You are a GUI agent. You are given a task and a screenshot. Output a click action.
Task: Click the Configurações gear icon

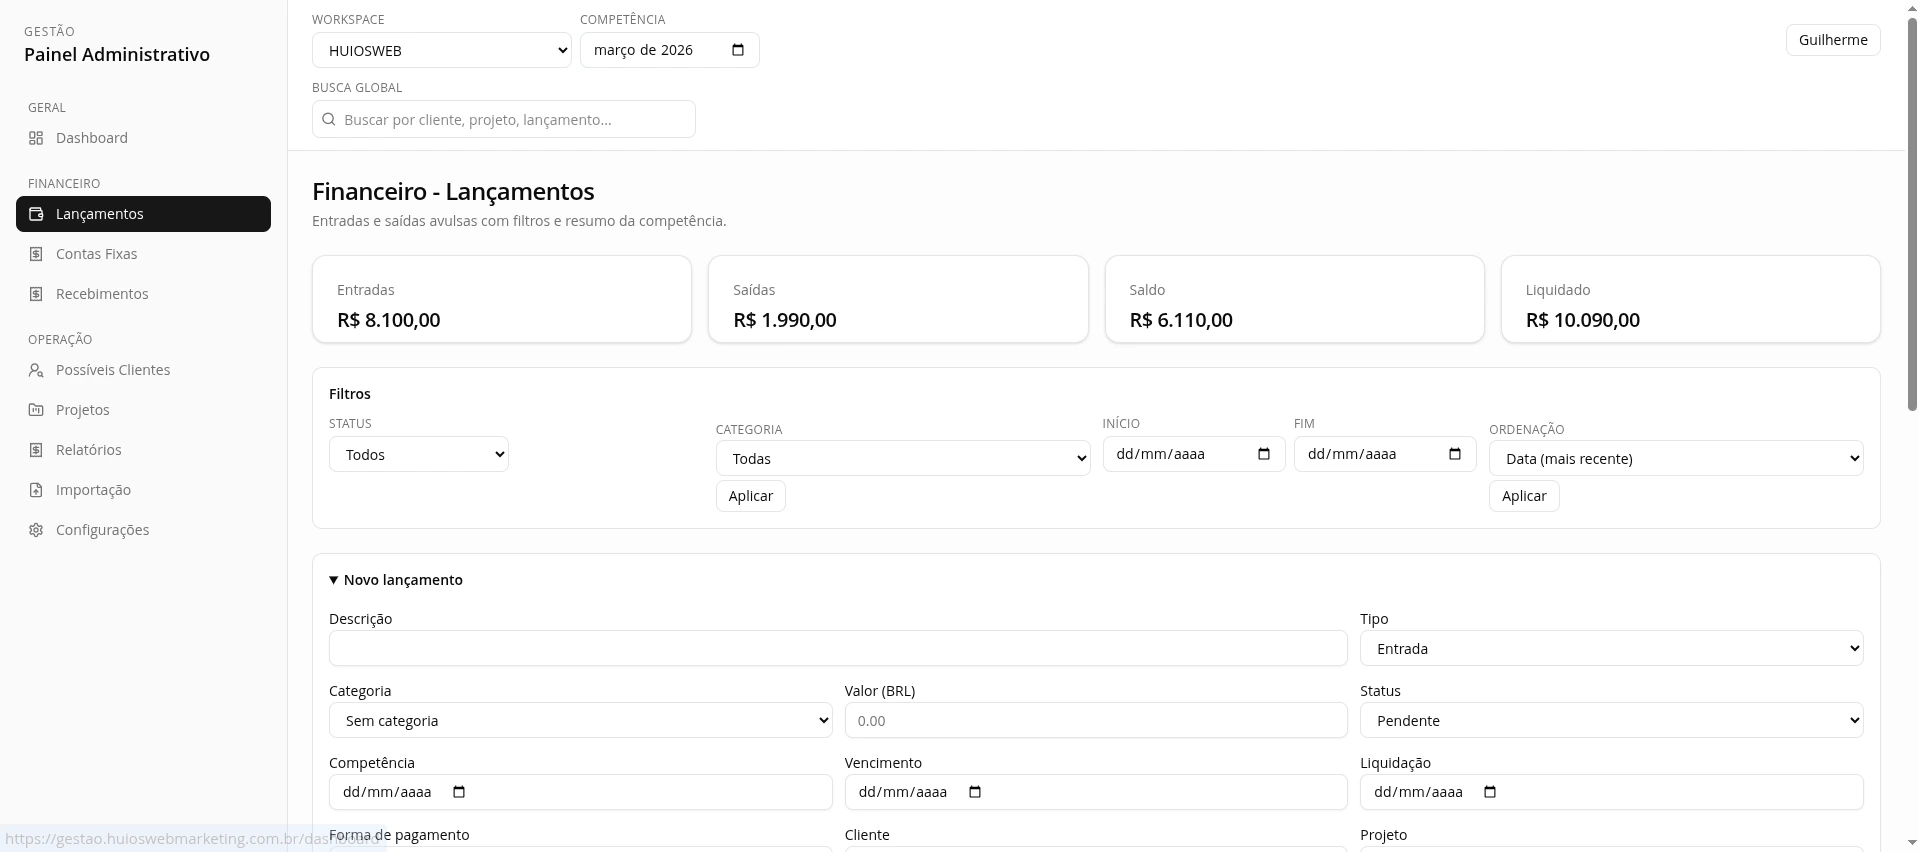click(36, 530)
